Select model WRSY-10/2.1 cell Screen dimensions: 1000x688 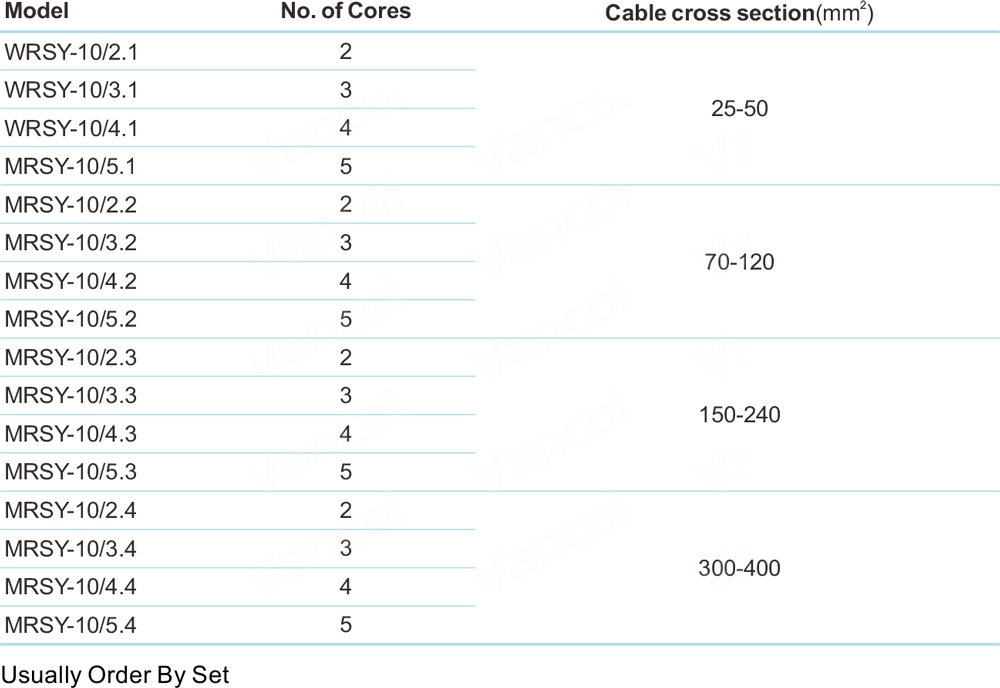point(71,52)
